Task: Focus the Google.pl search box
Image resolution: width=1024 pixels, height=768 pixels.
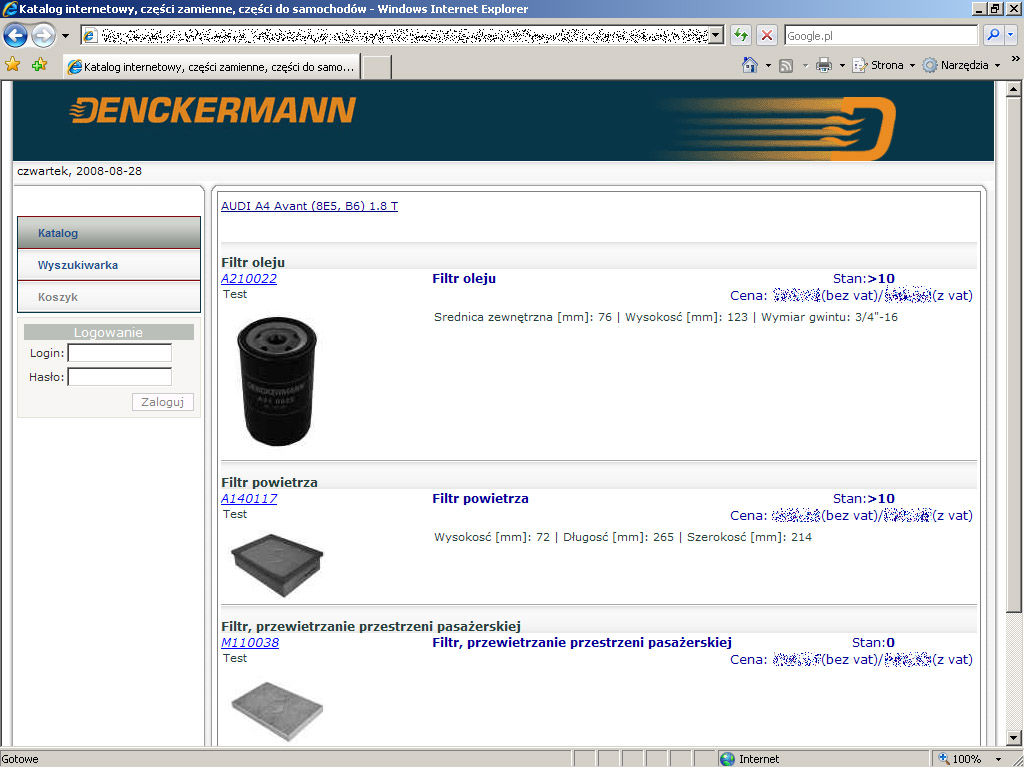Action: click(881, 36)
